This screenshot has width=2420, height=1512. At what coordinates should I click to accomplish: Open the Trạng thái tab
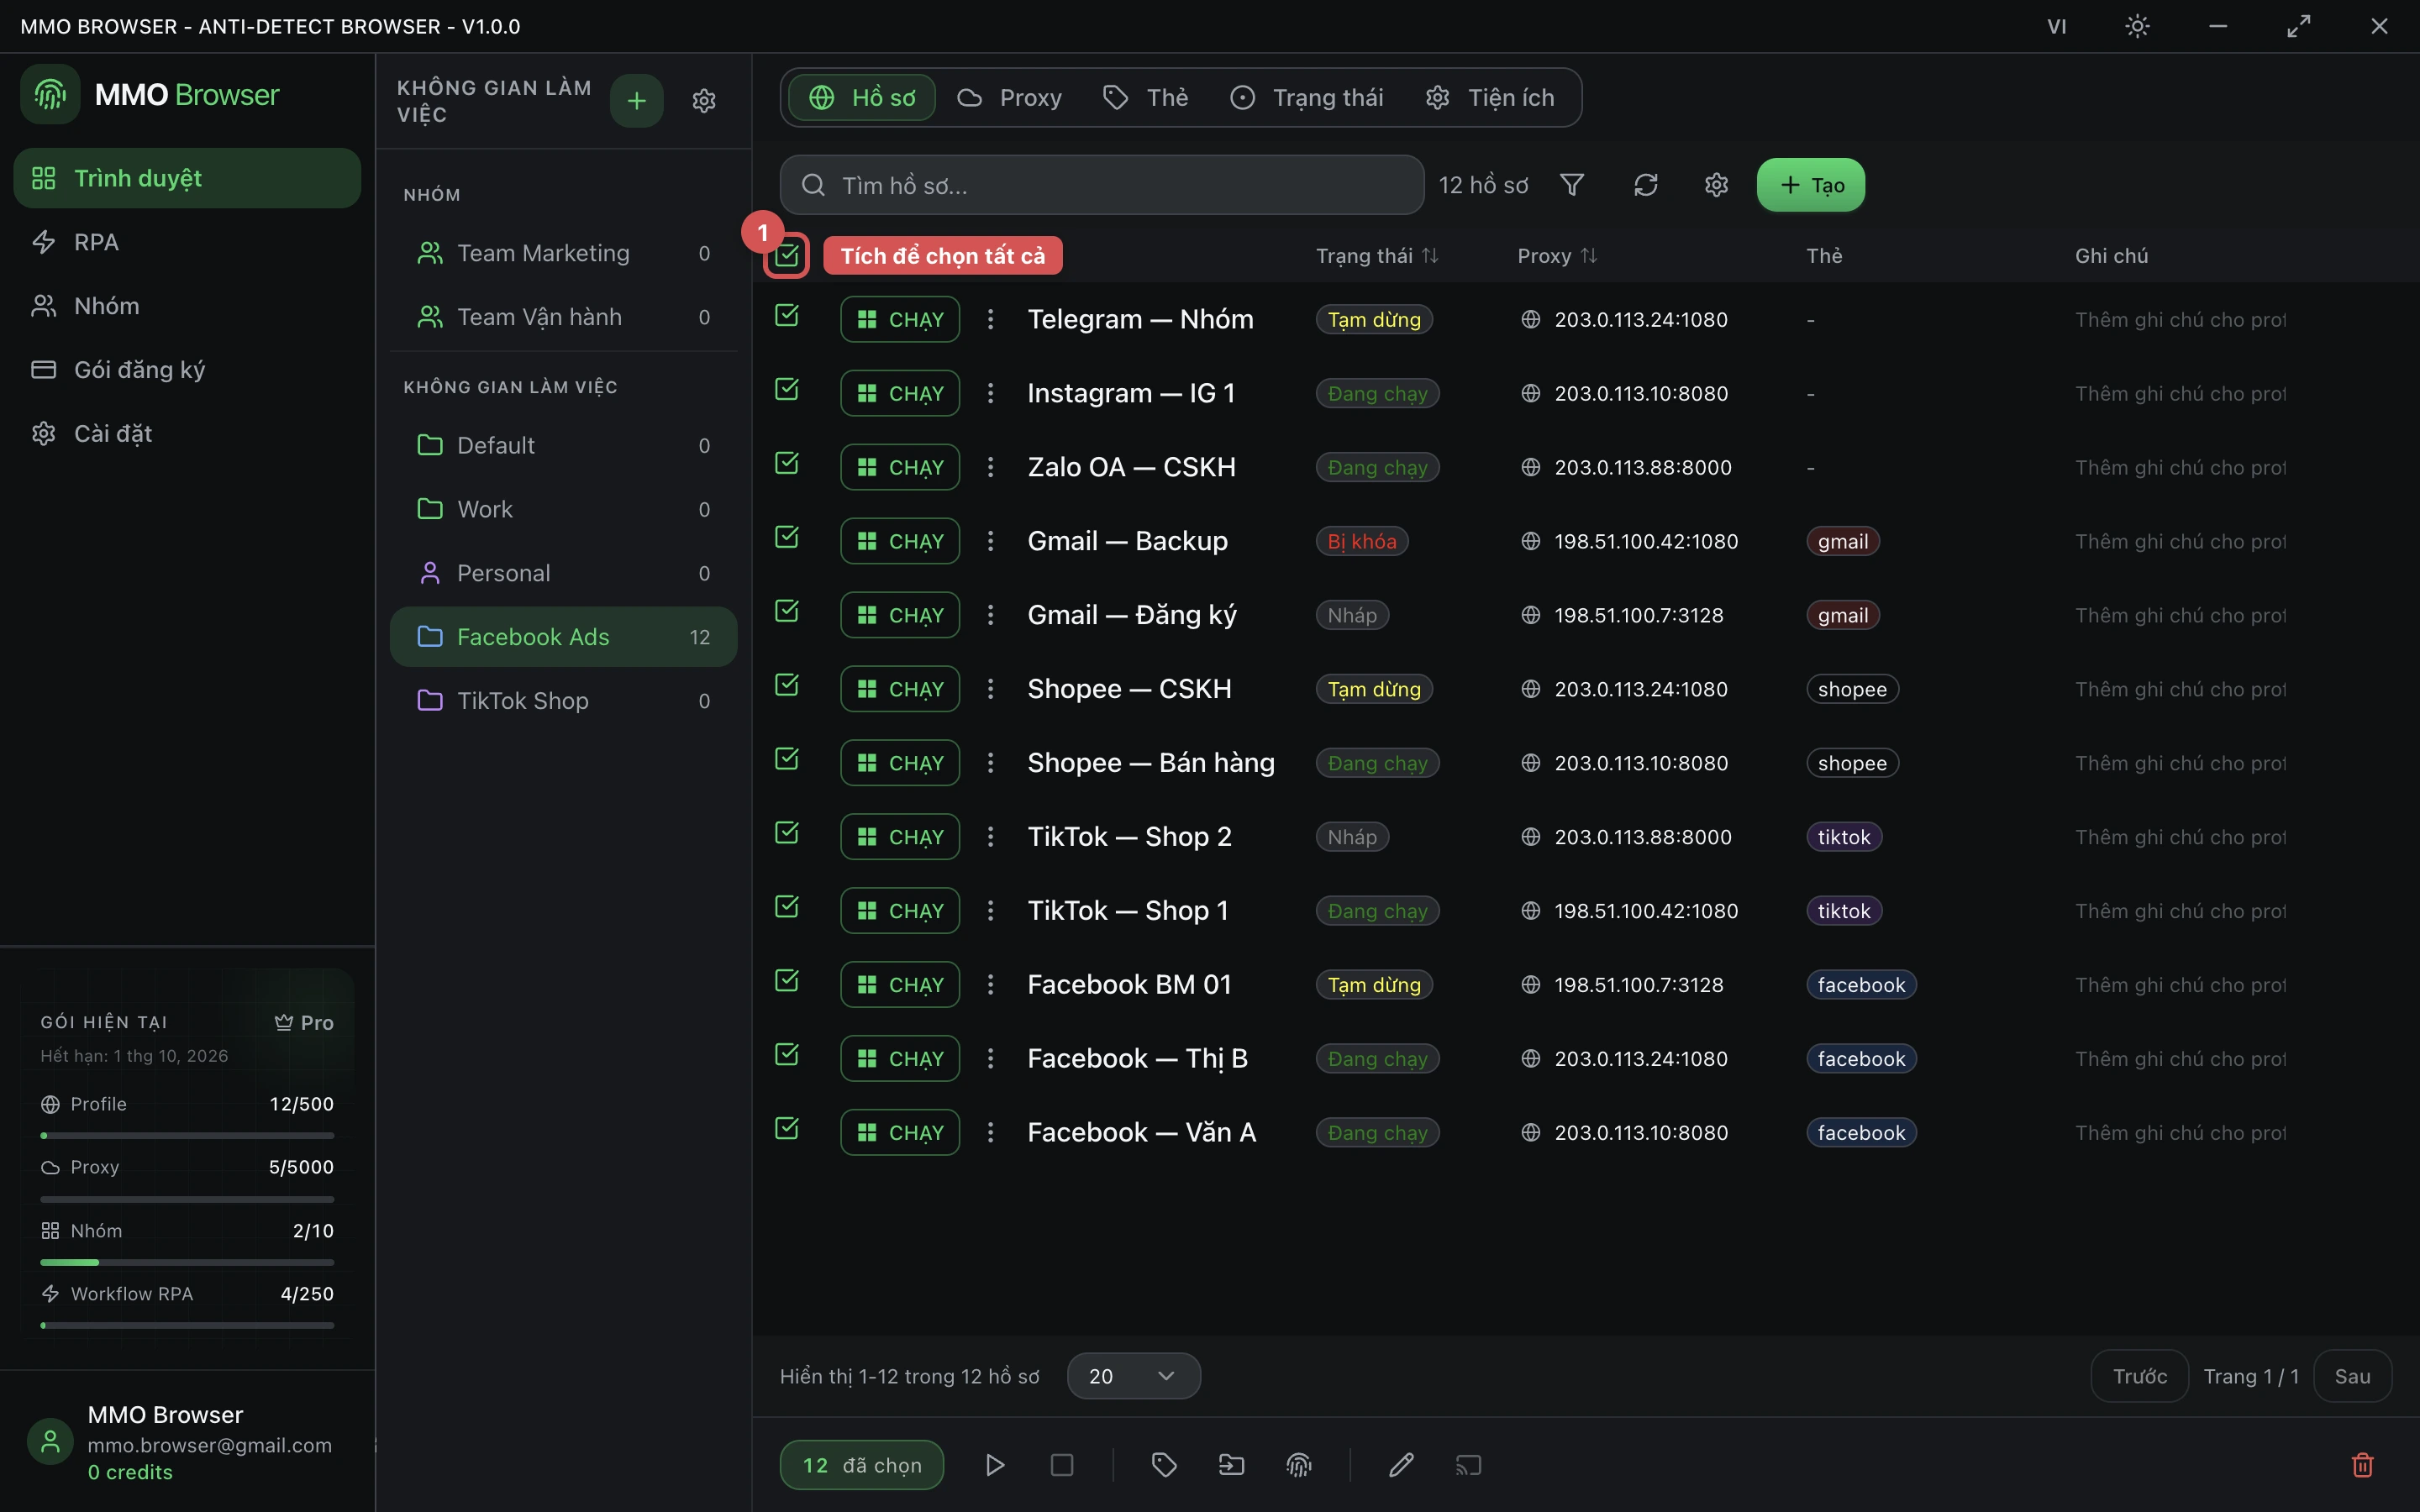tap(1306, 98)
